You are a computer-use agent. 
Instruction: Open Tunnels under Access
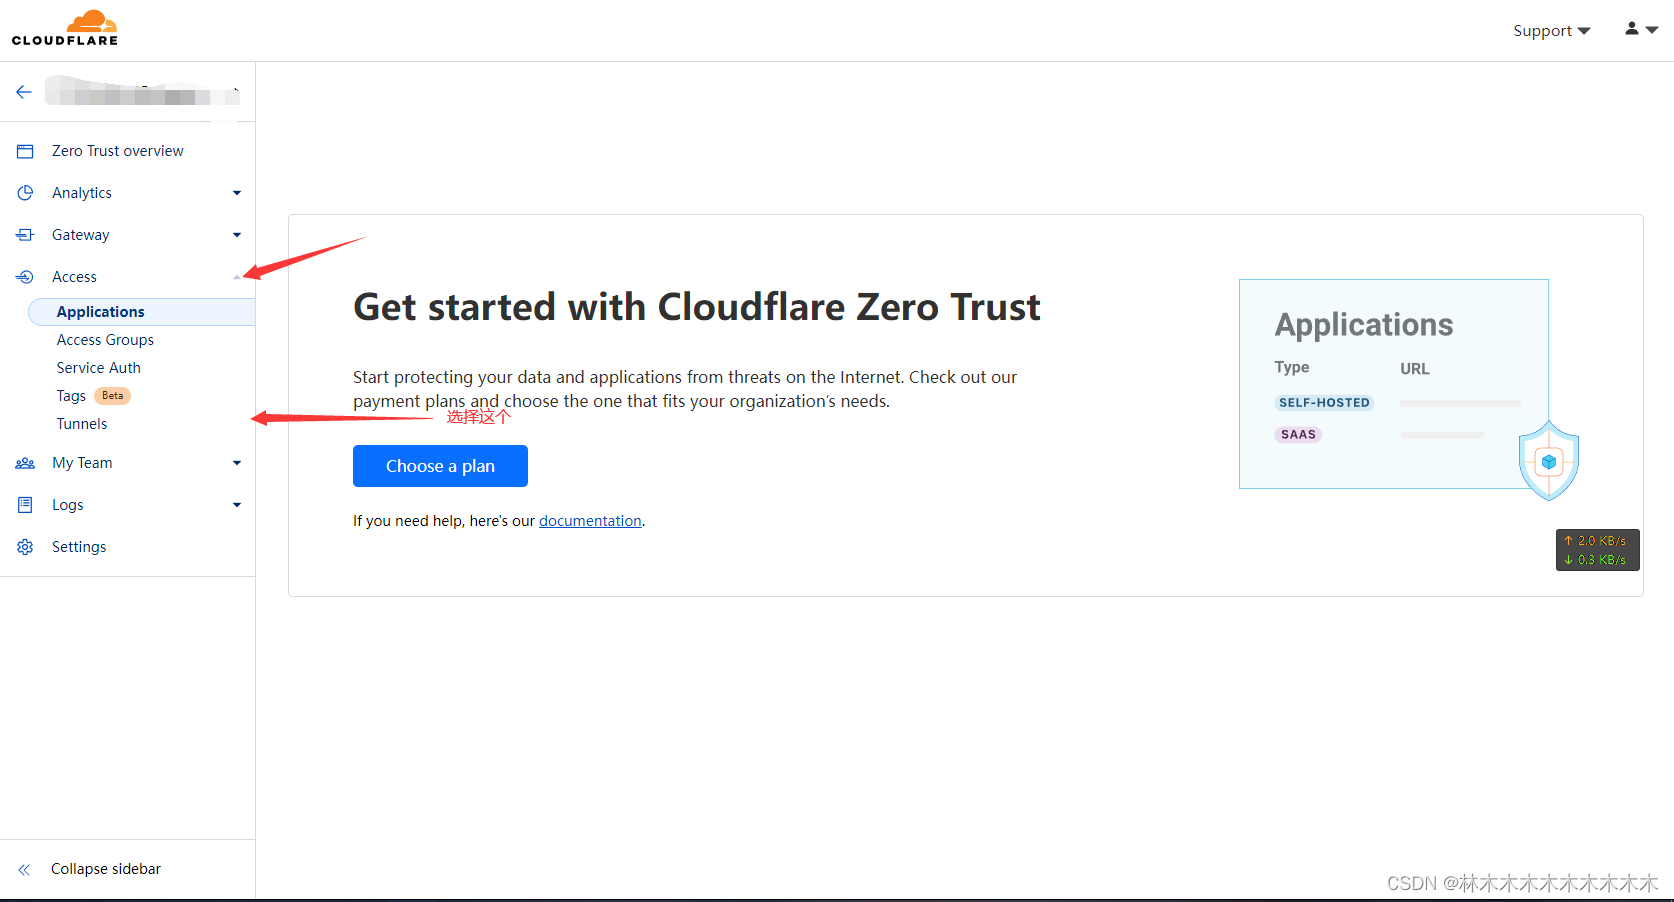coord(81,423)
